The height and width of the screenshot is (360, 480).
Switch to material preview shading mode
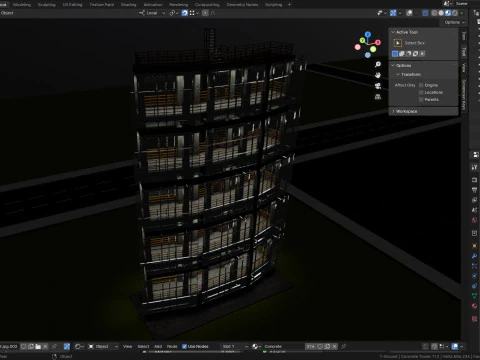tap(448, 13)
